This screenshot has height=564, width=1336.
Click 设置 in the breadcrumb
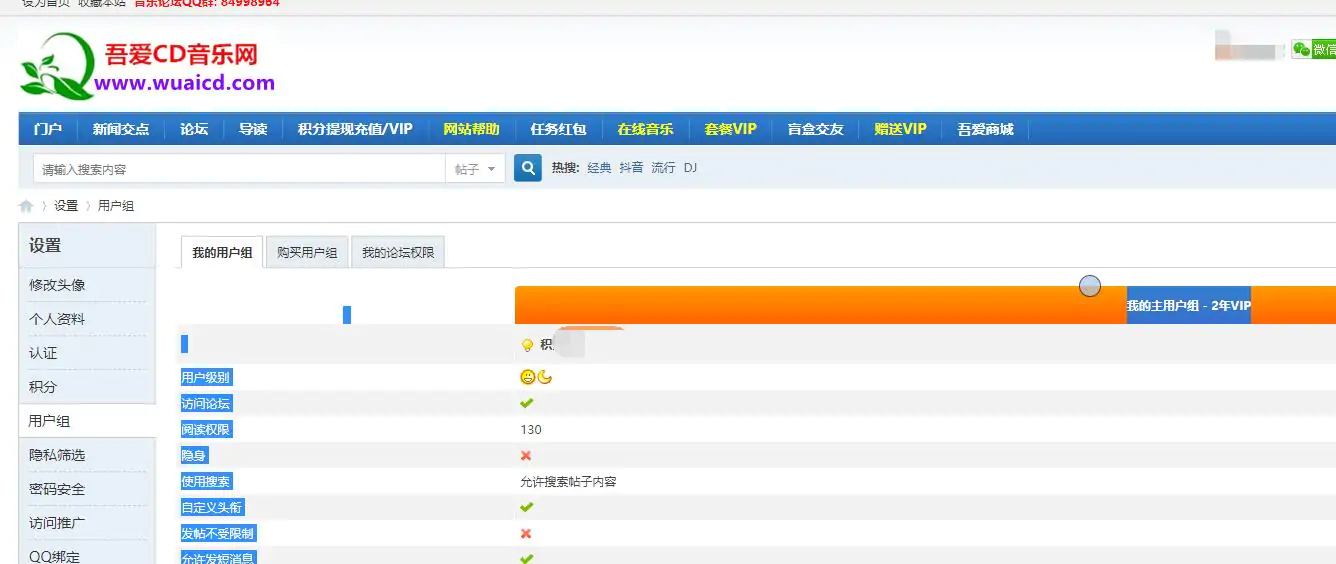coord(66,206)
